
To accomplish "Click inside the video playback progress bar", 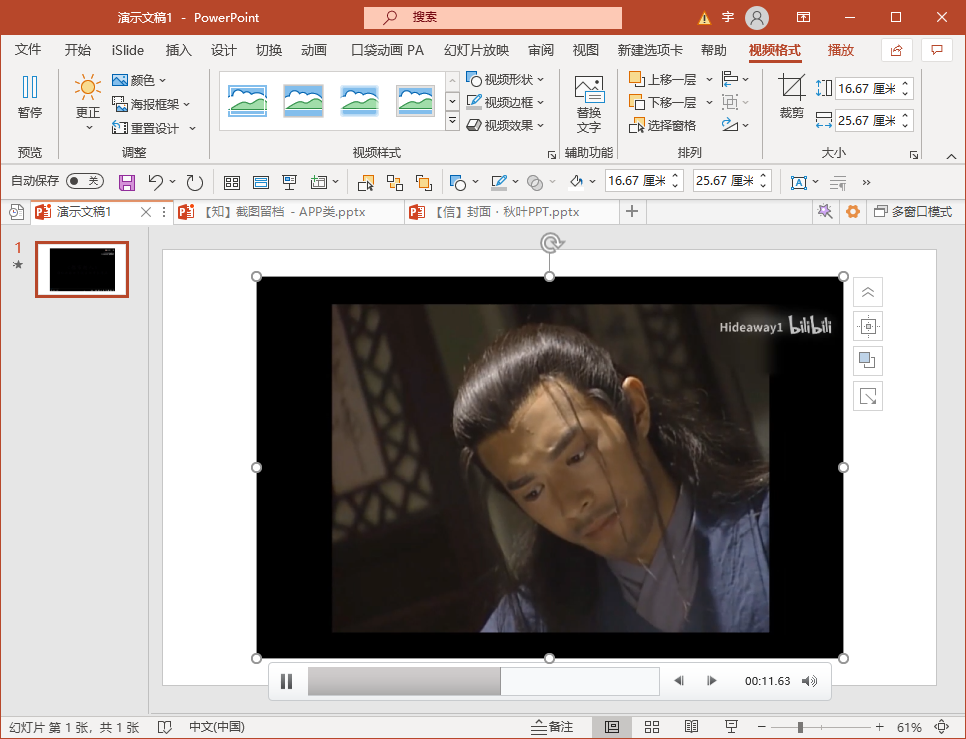I will [483, 681].
